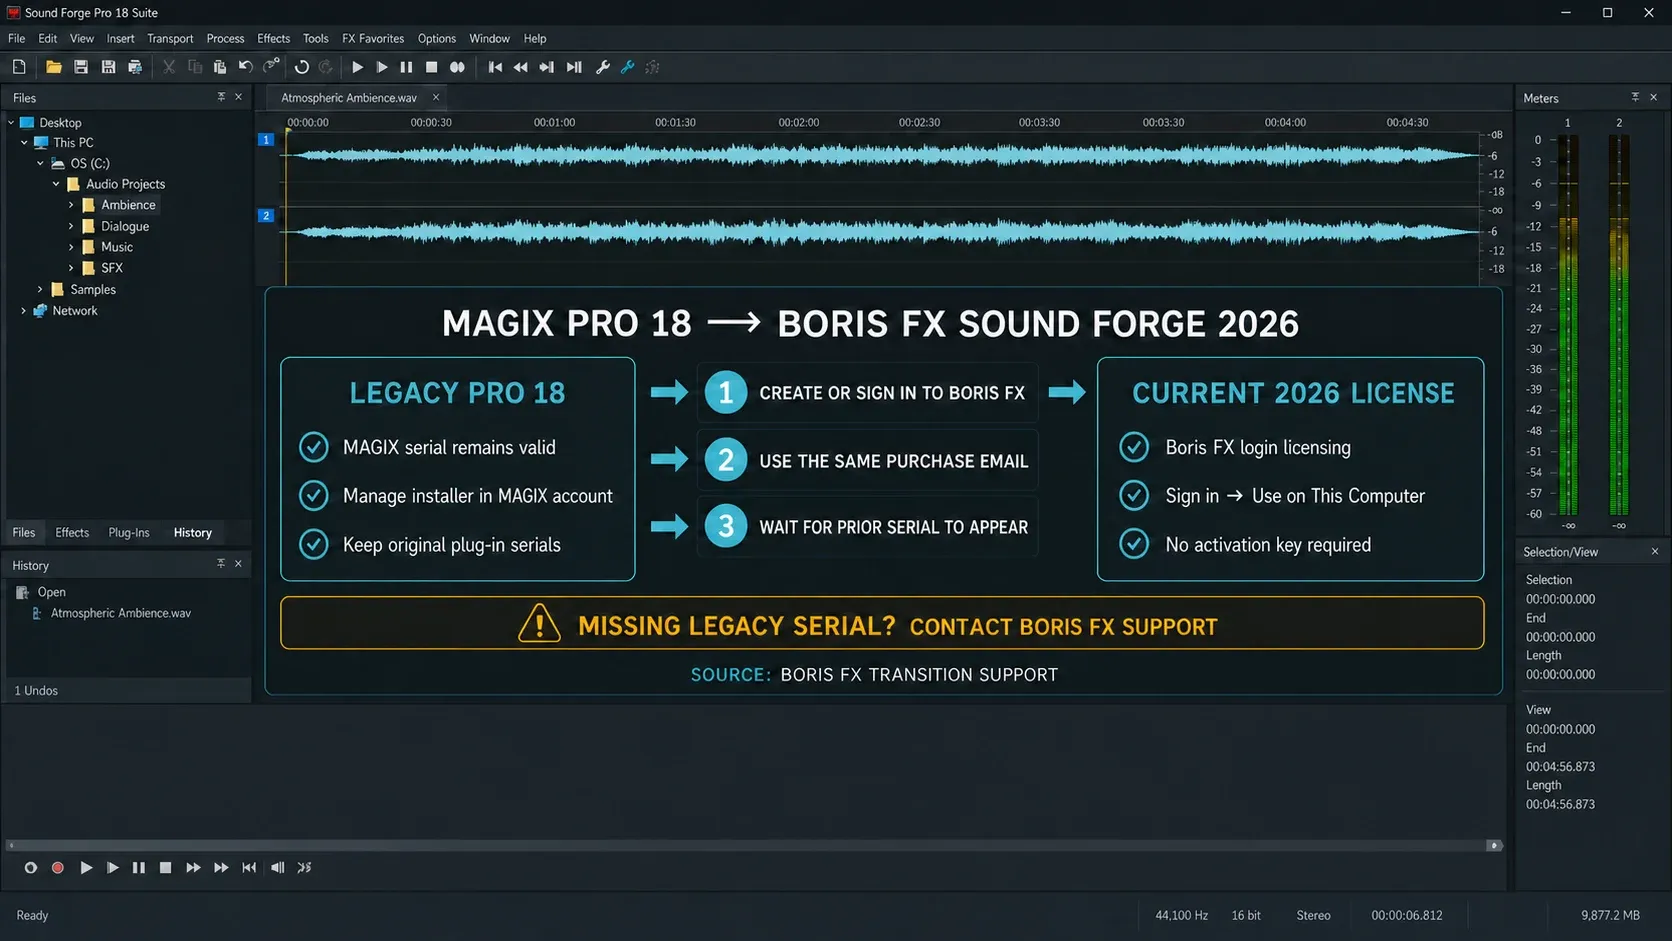Click the shuffle-style icon in transport bar
Screen dimensions: 1672x941
(x=304, y=868)
